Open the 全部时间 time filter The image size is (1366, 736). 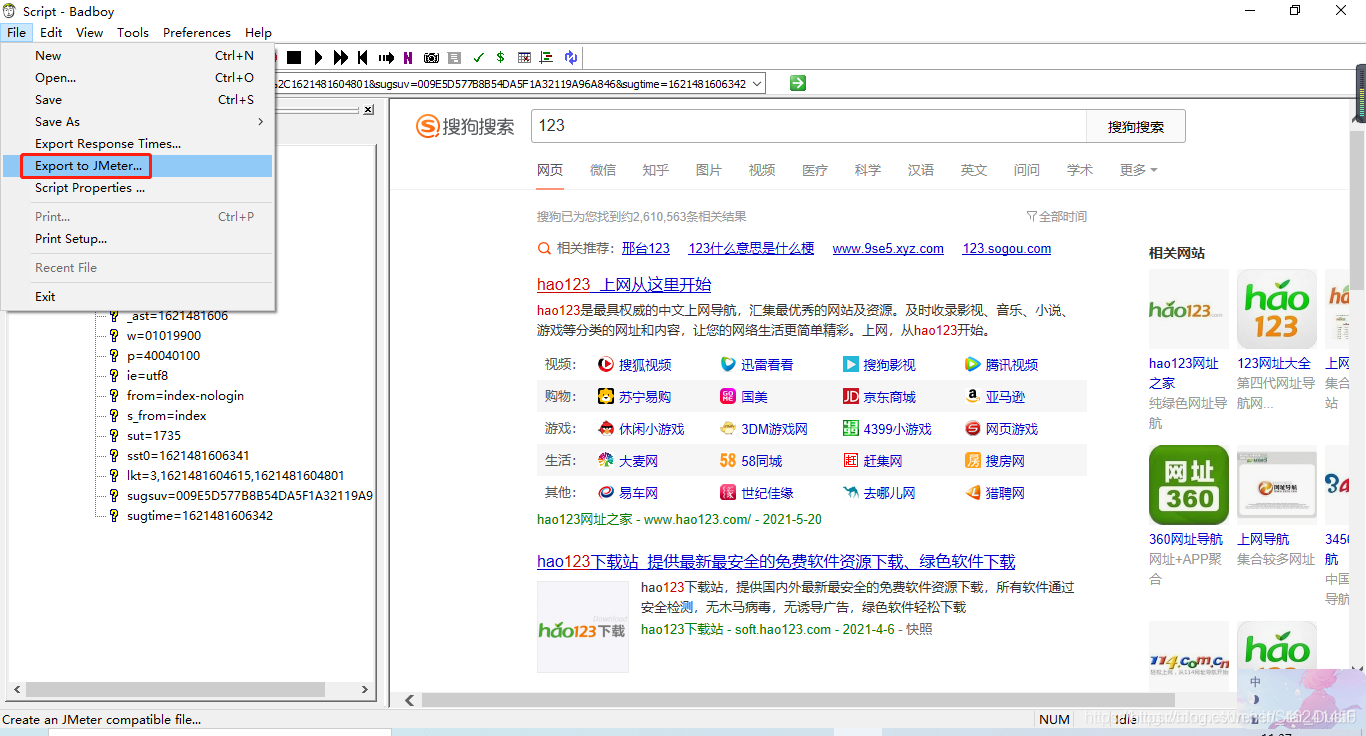(1056, 217)
